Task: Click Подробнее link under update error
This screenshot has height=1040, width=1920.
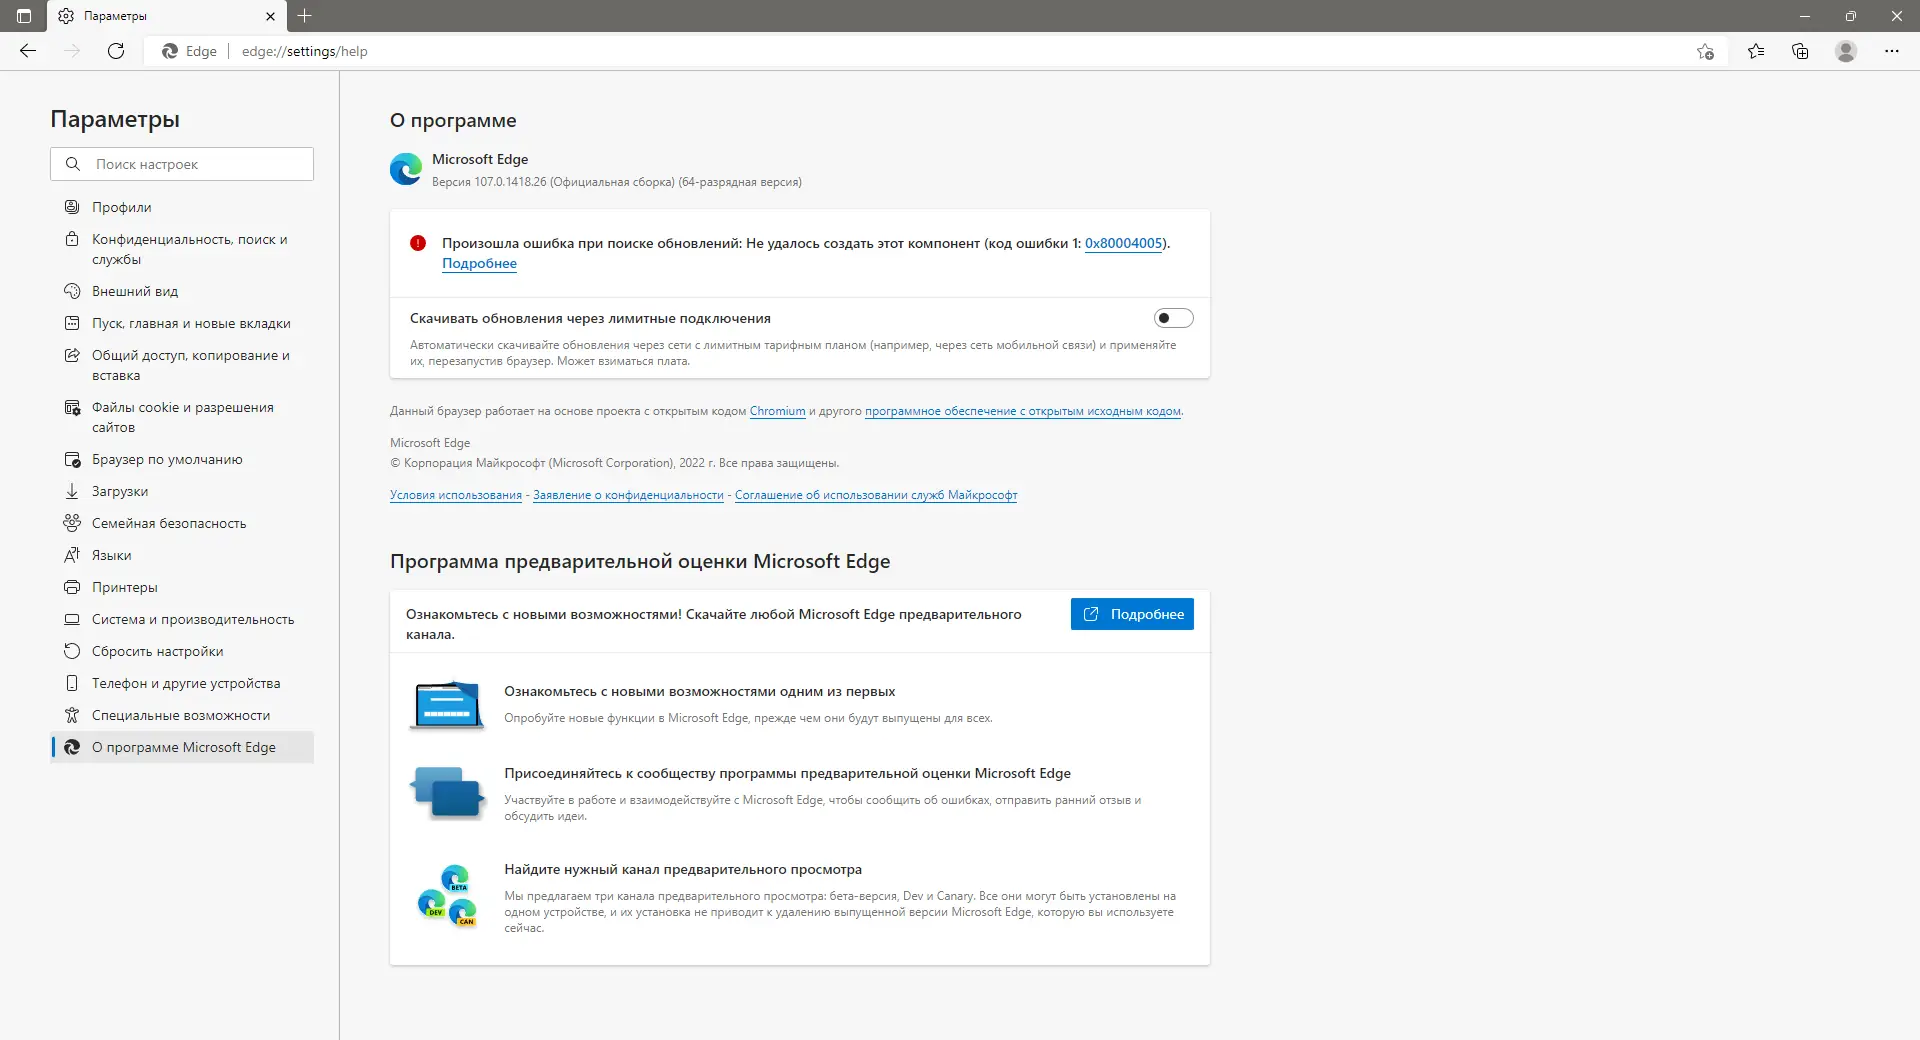Action: pos(480,263)
